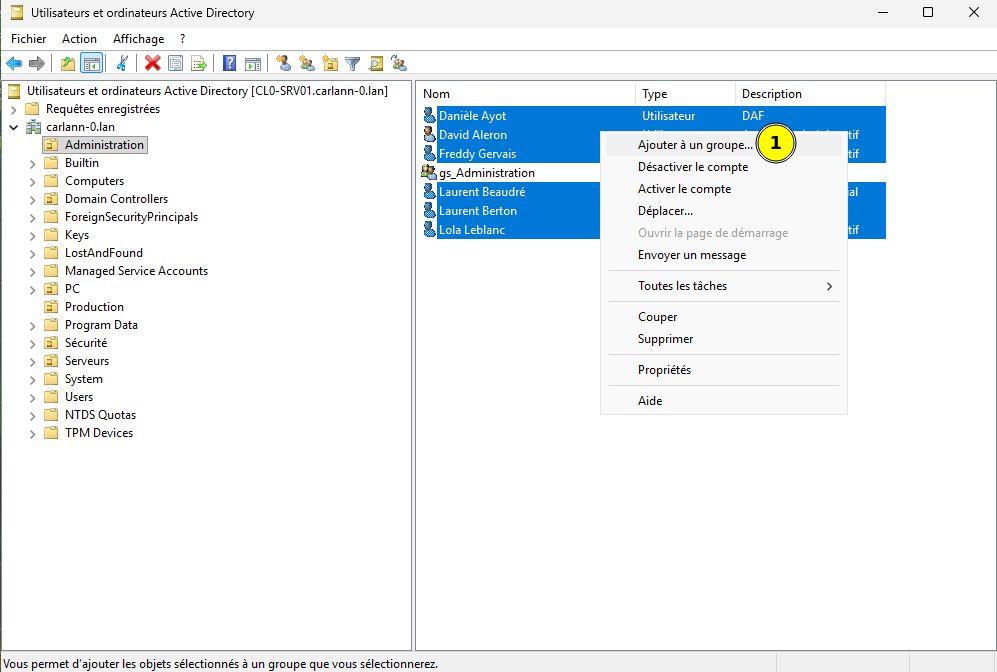
Task: Click the user icon beside Lola Leblanc
Action: click(430, 229)
